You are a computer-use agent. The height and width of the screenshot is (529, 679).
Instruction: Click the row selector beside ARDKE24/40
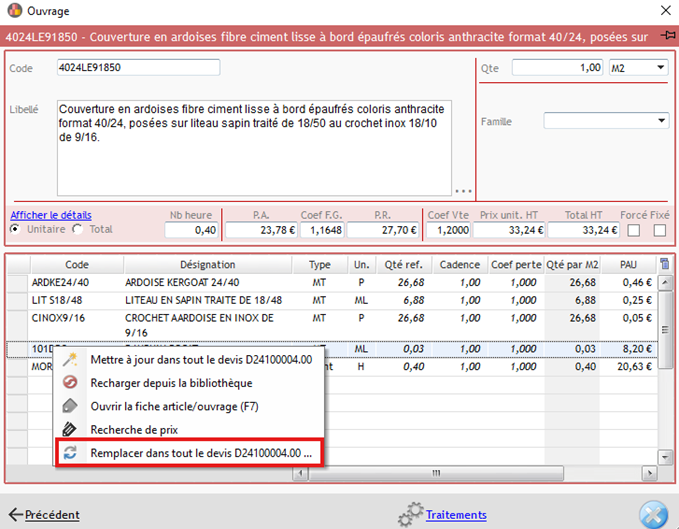click(17, 283)
